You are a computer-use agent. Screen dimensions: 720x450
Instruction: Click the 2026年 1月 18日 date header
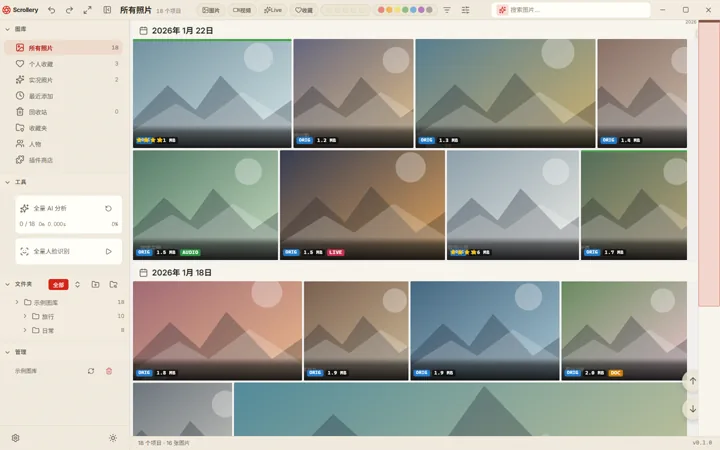point(181,273)
